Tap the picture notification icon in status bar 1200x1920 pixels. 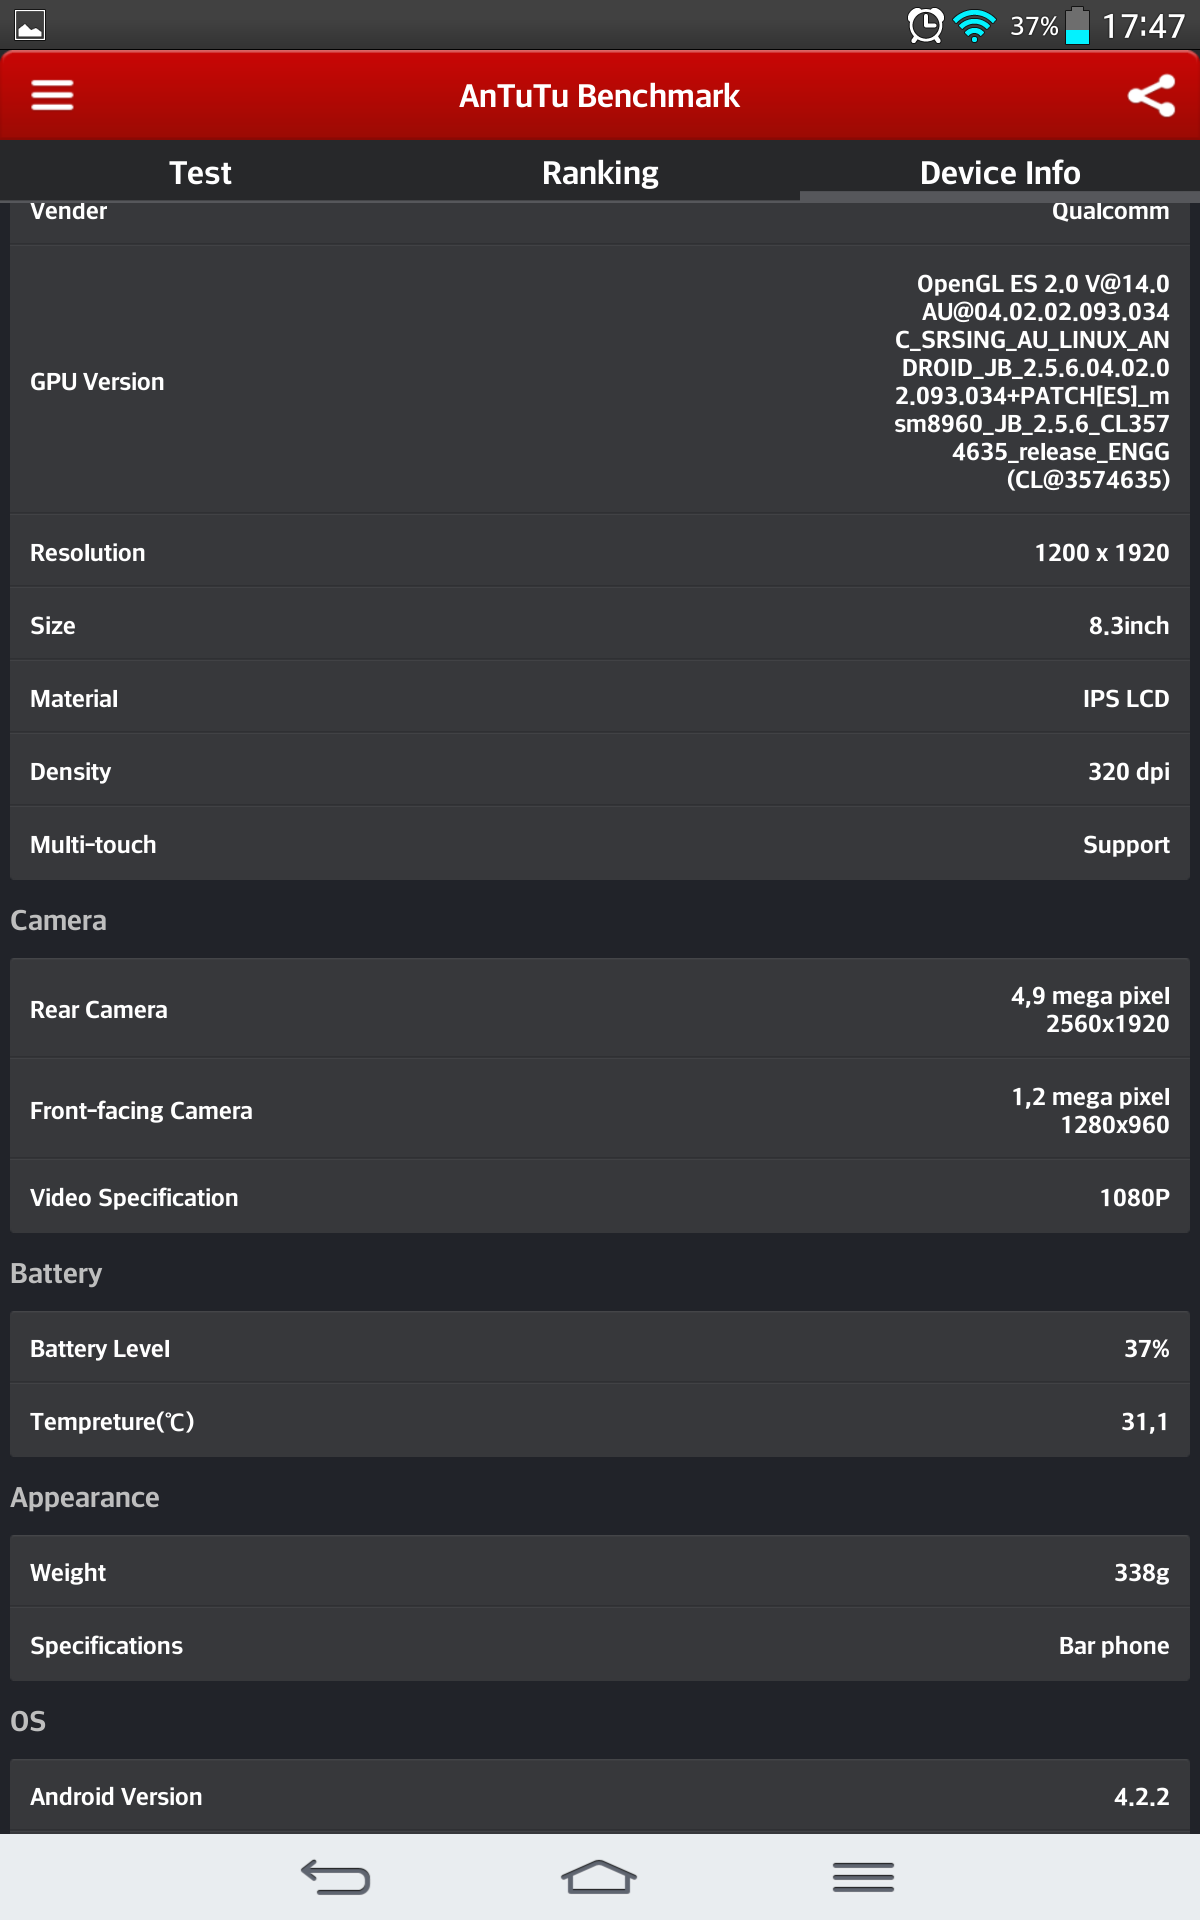pos(30,25)
